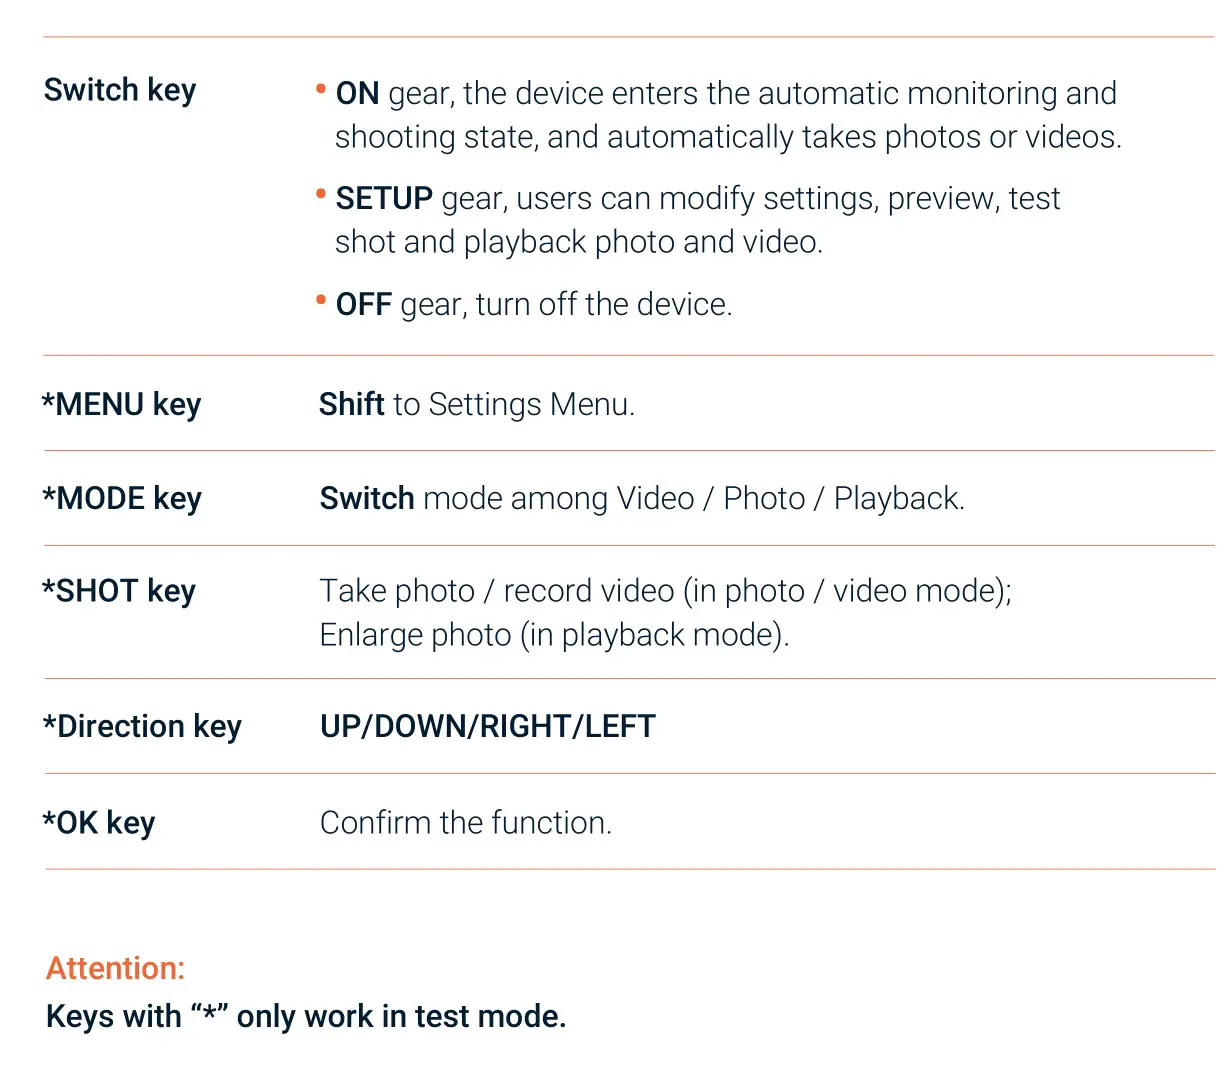This screenshot has width=1225, height=1077.
Task: Click the bold "OFF" word
Action: click(363, 304)
